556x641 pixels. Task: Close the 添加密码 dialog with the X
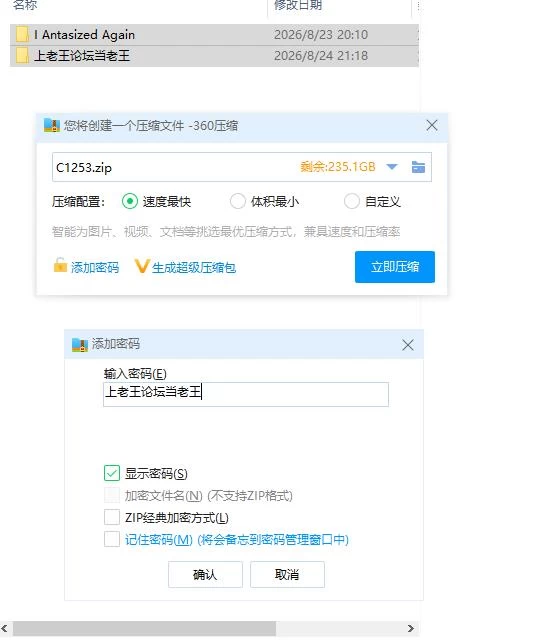pos(408,345)
